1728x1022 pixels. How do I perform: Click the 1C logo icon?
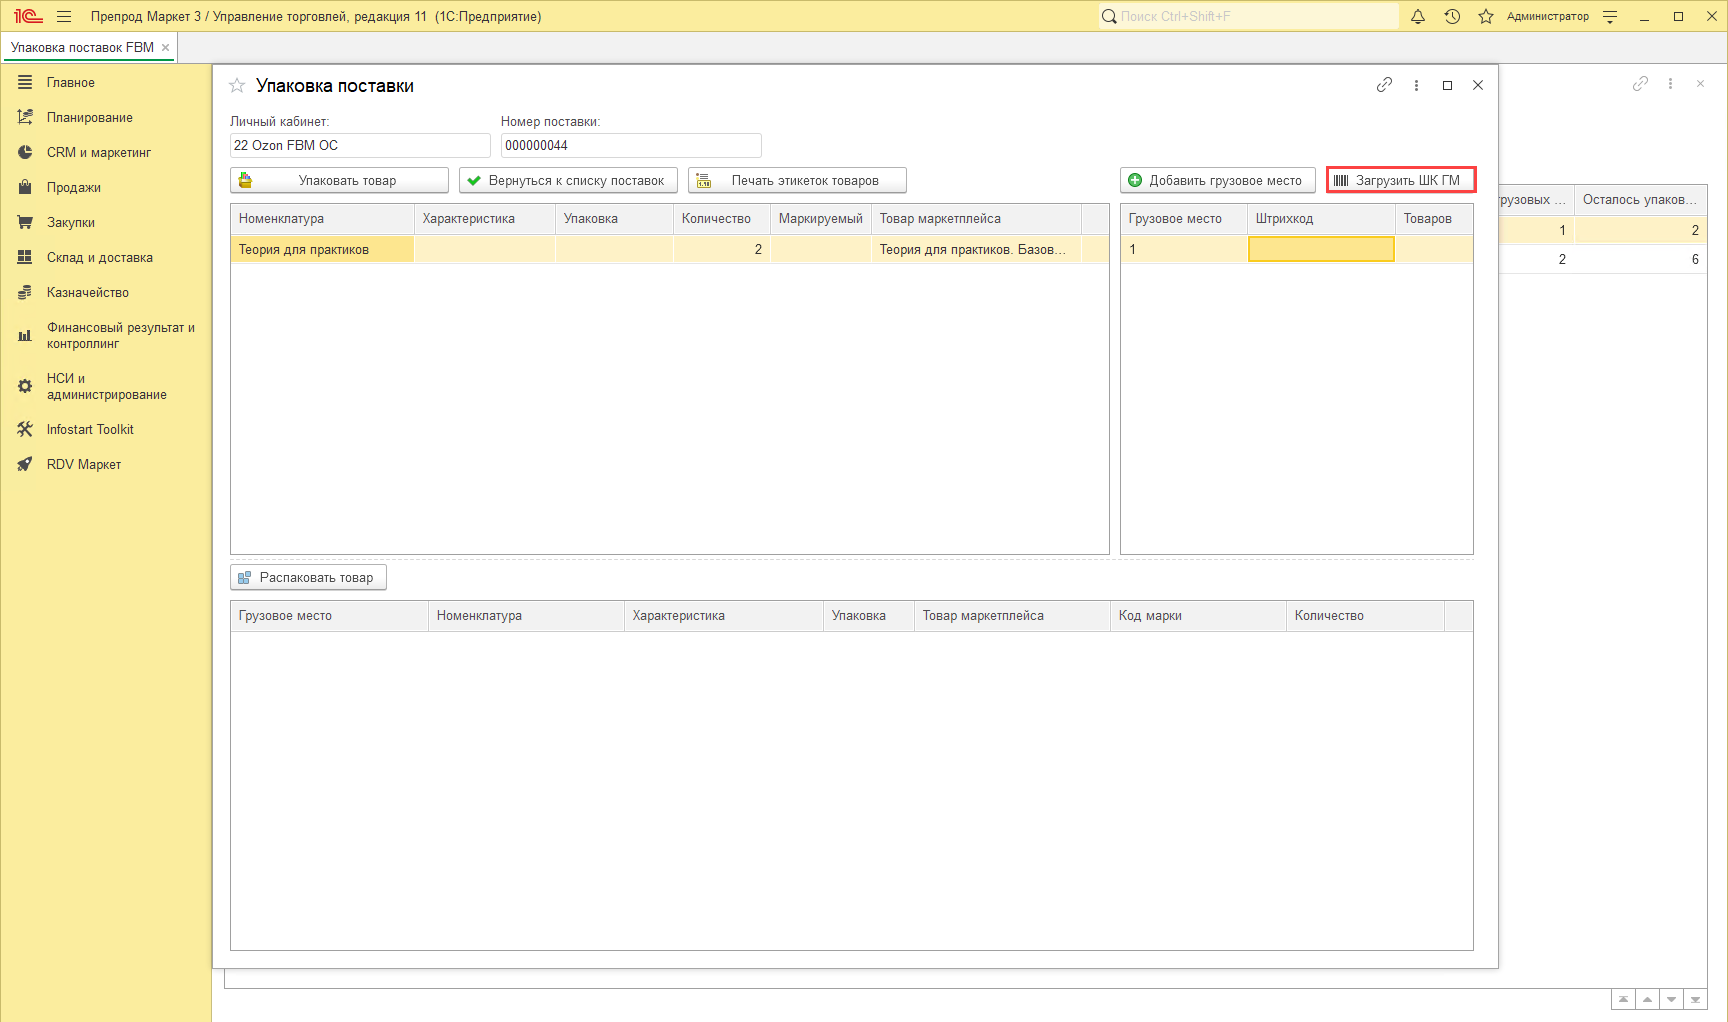point(28,16)
